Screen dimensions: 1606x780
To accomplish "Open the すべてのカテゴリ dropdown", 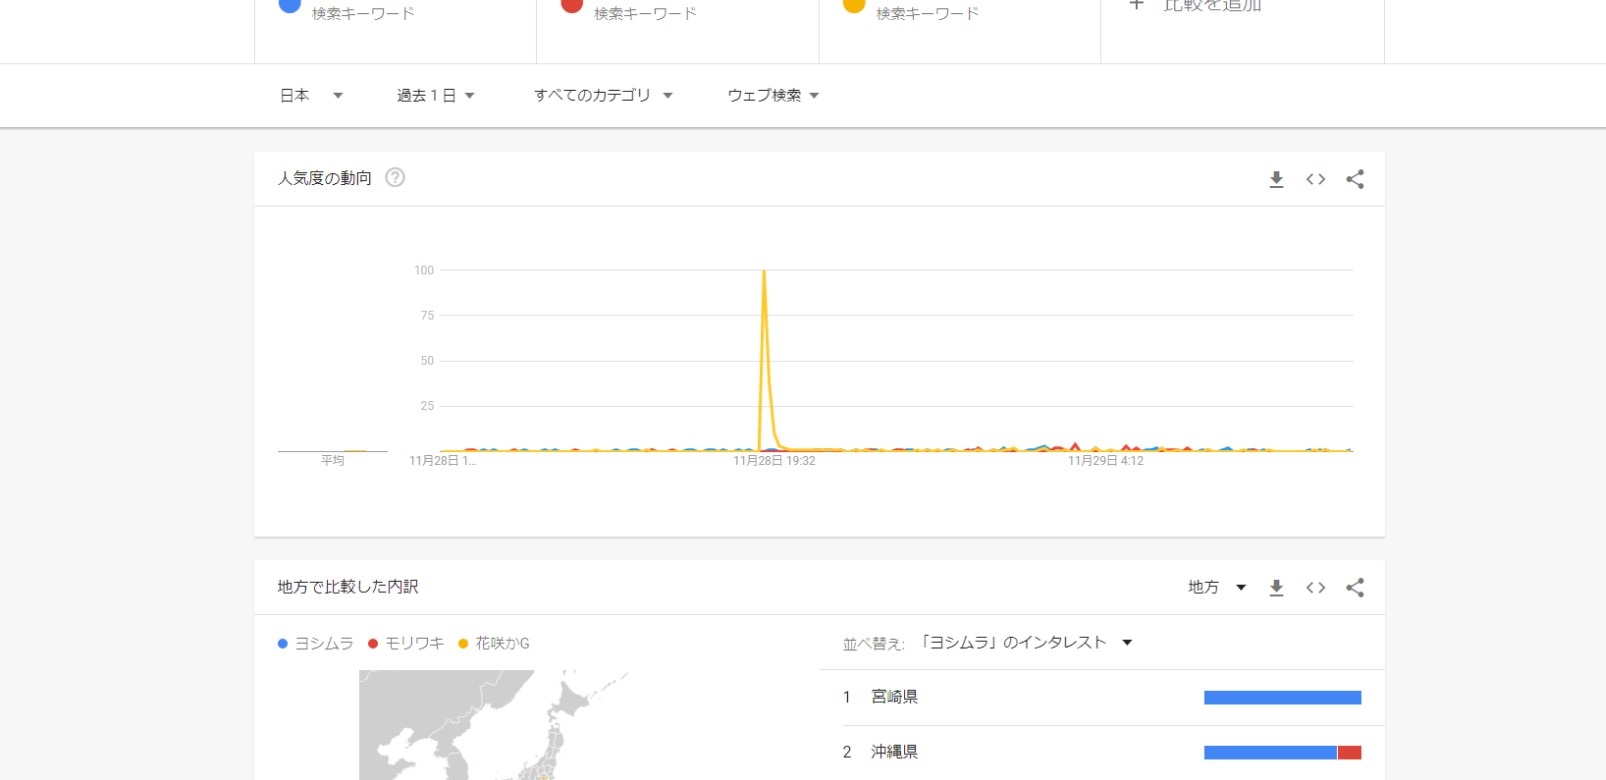I will pos(602,96).
